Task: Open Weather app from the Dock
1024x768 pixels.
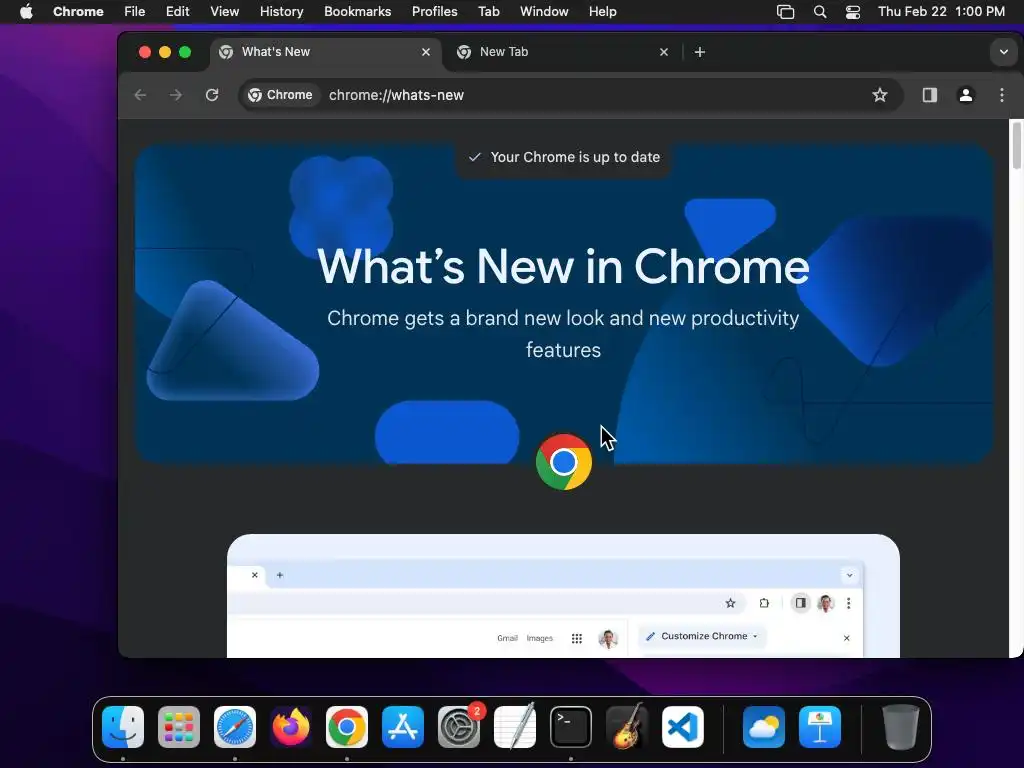Action: [x=763, y=727]
